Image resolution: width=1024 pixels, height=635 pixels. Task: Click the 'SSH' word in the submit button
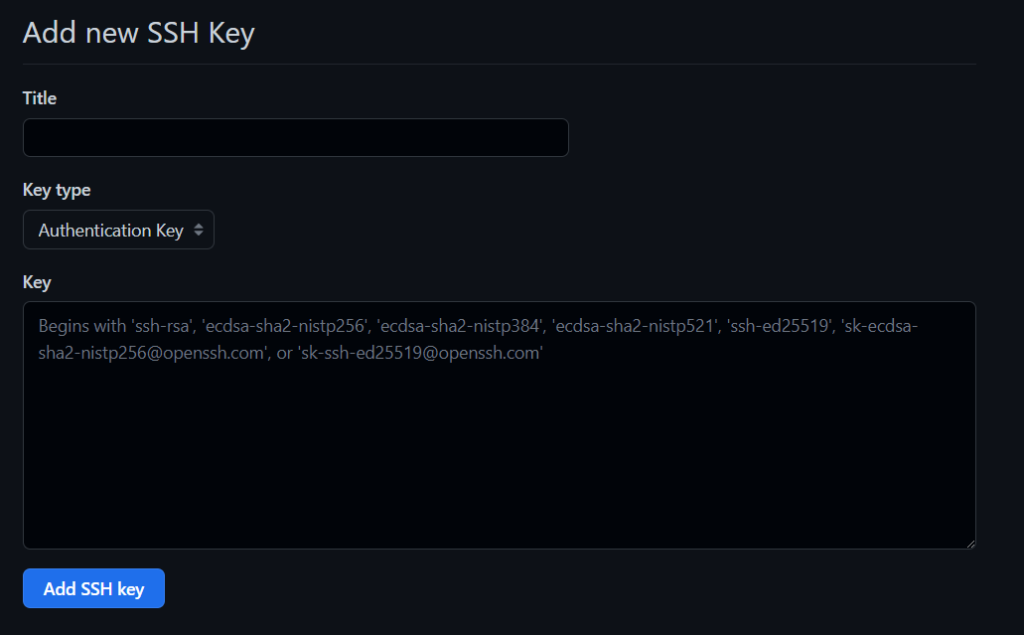click(97, 589)
